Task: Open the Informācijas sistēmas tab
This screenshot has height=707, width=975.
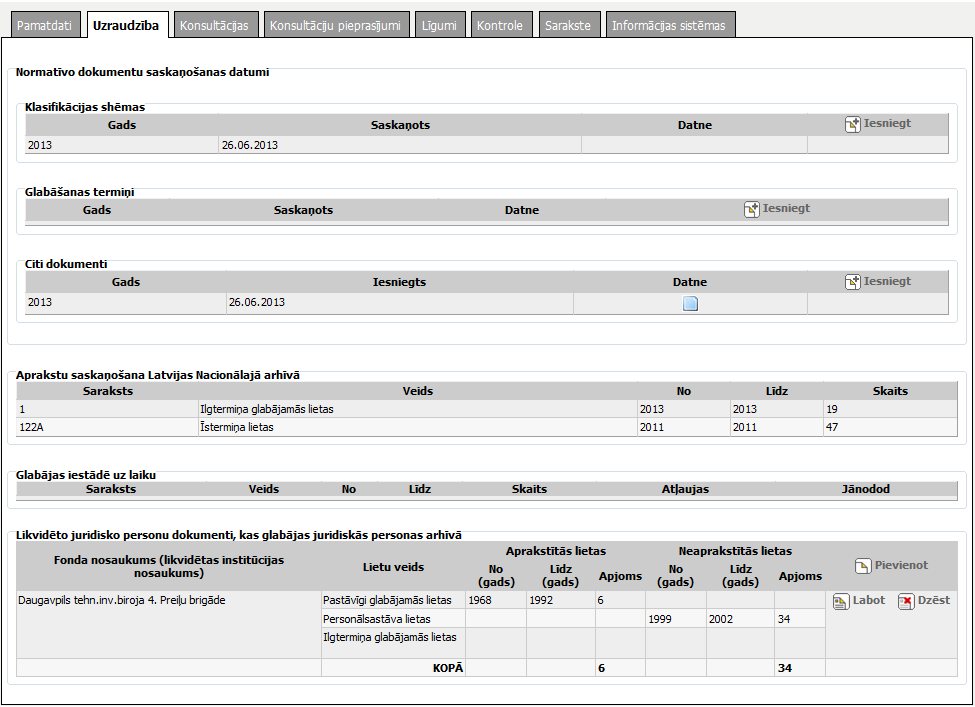Action: pyautogui.click(x=669, y=26)
